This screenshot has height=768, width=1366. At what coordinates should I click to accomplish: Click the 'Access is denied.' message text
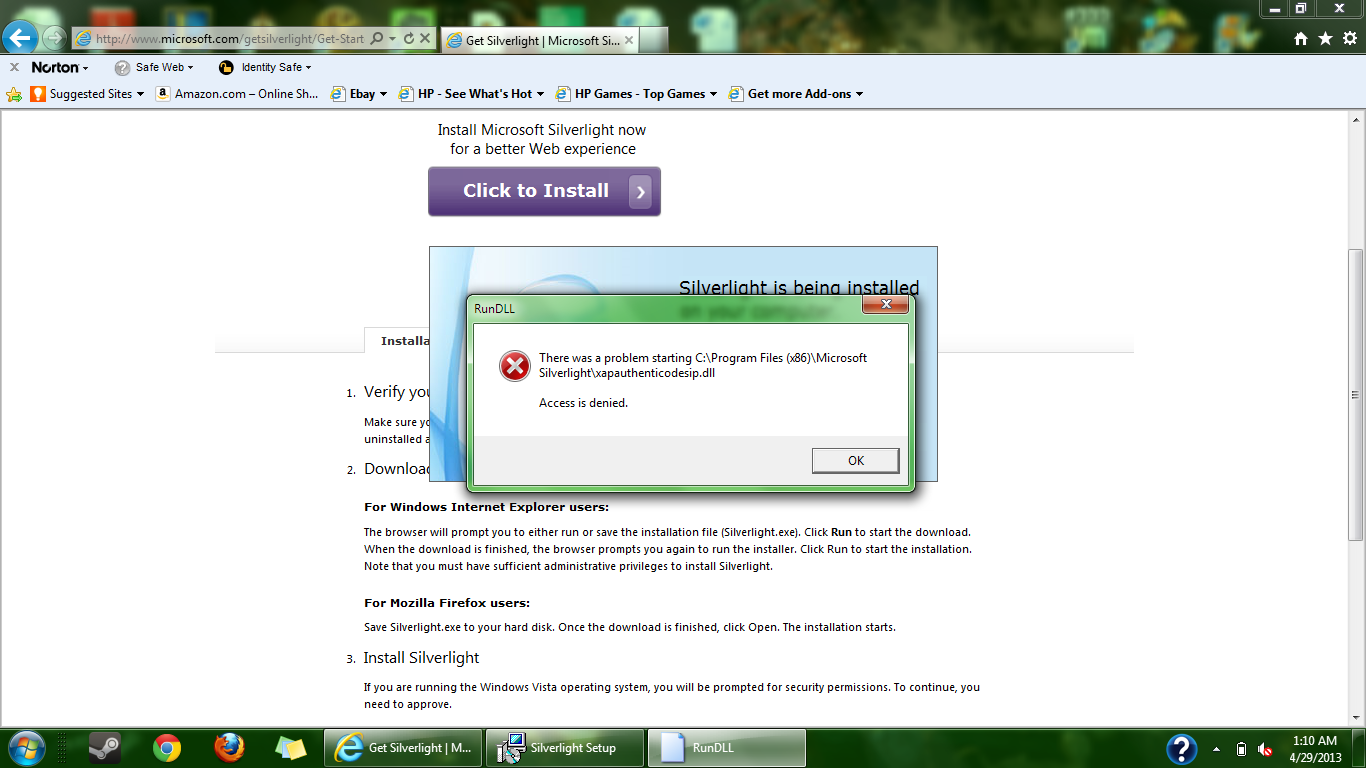point(583,403)
